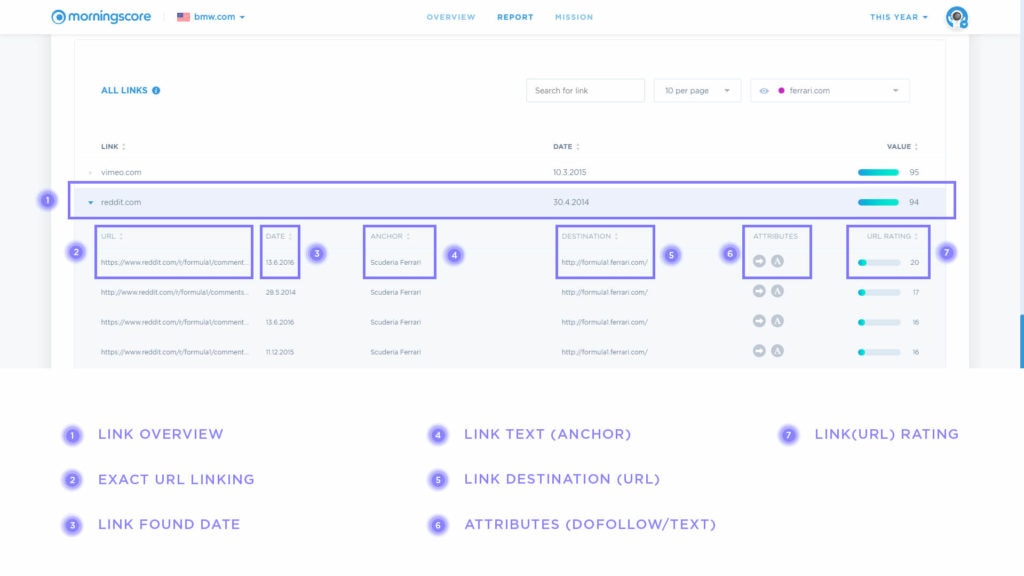
Task: Click the URL rating bar showing 17
Action: 879,293
